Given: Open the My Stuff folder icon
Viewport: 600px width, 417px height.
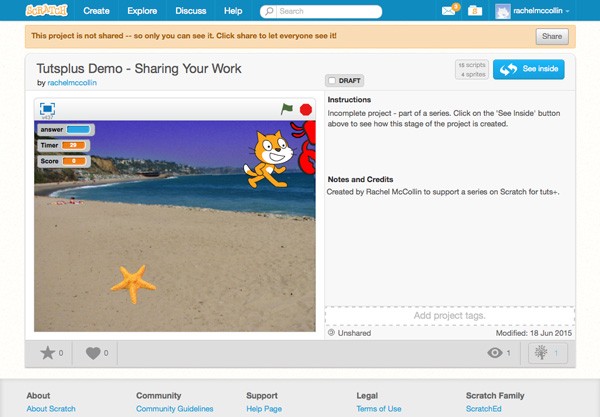Looking at the screenshot, I should (475, 11).
